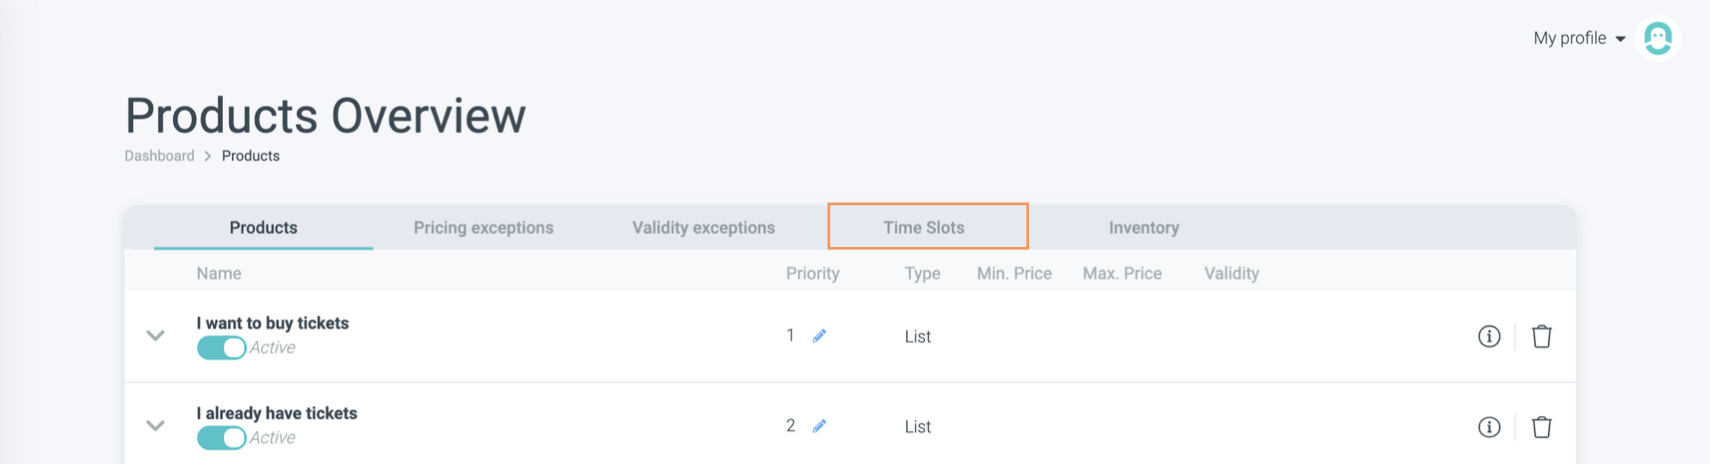This screenshot has height=464, width=1710.
Task: Select the Inventory tab
Action: 1143,227
